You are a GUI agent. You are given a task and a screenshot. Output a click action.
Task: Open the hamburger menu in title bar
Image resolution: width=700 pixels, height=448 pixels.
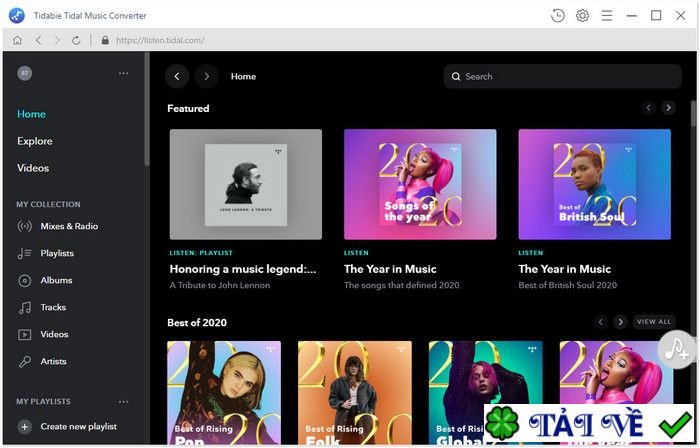(x=607, y=15)
